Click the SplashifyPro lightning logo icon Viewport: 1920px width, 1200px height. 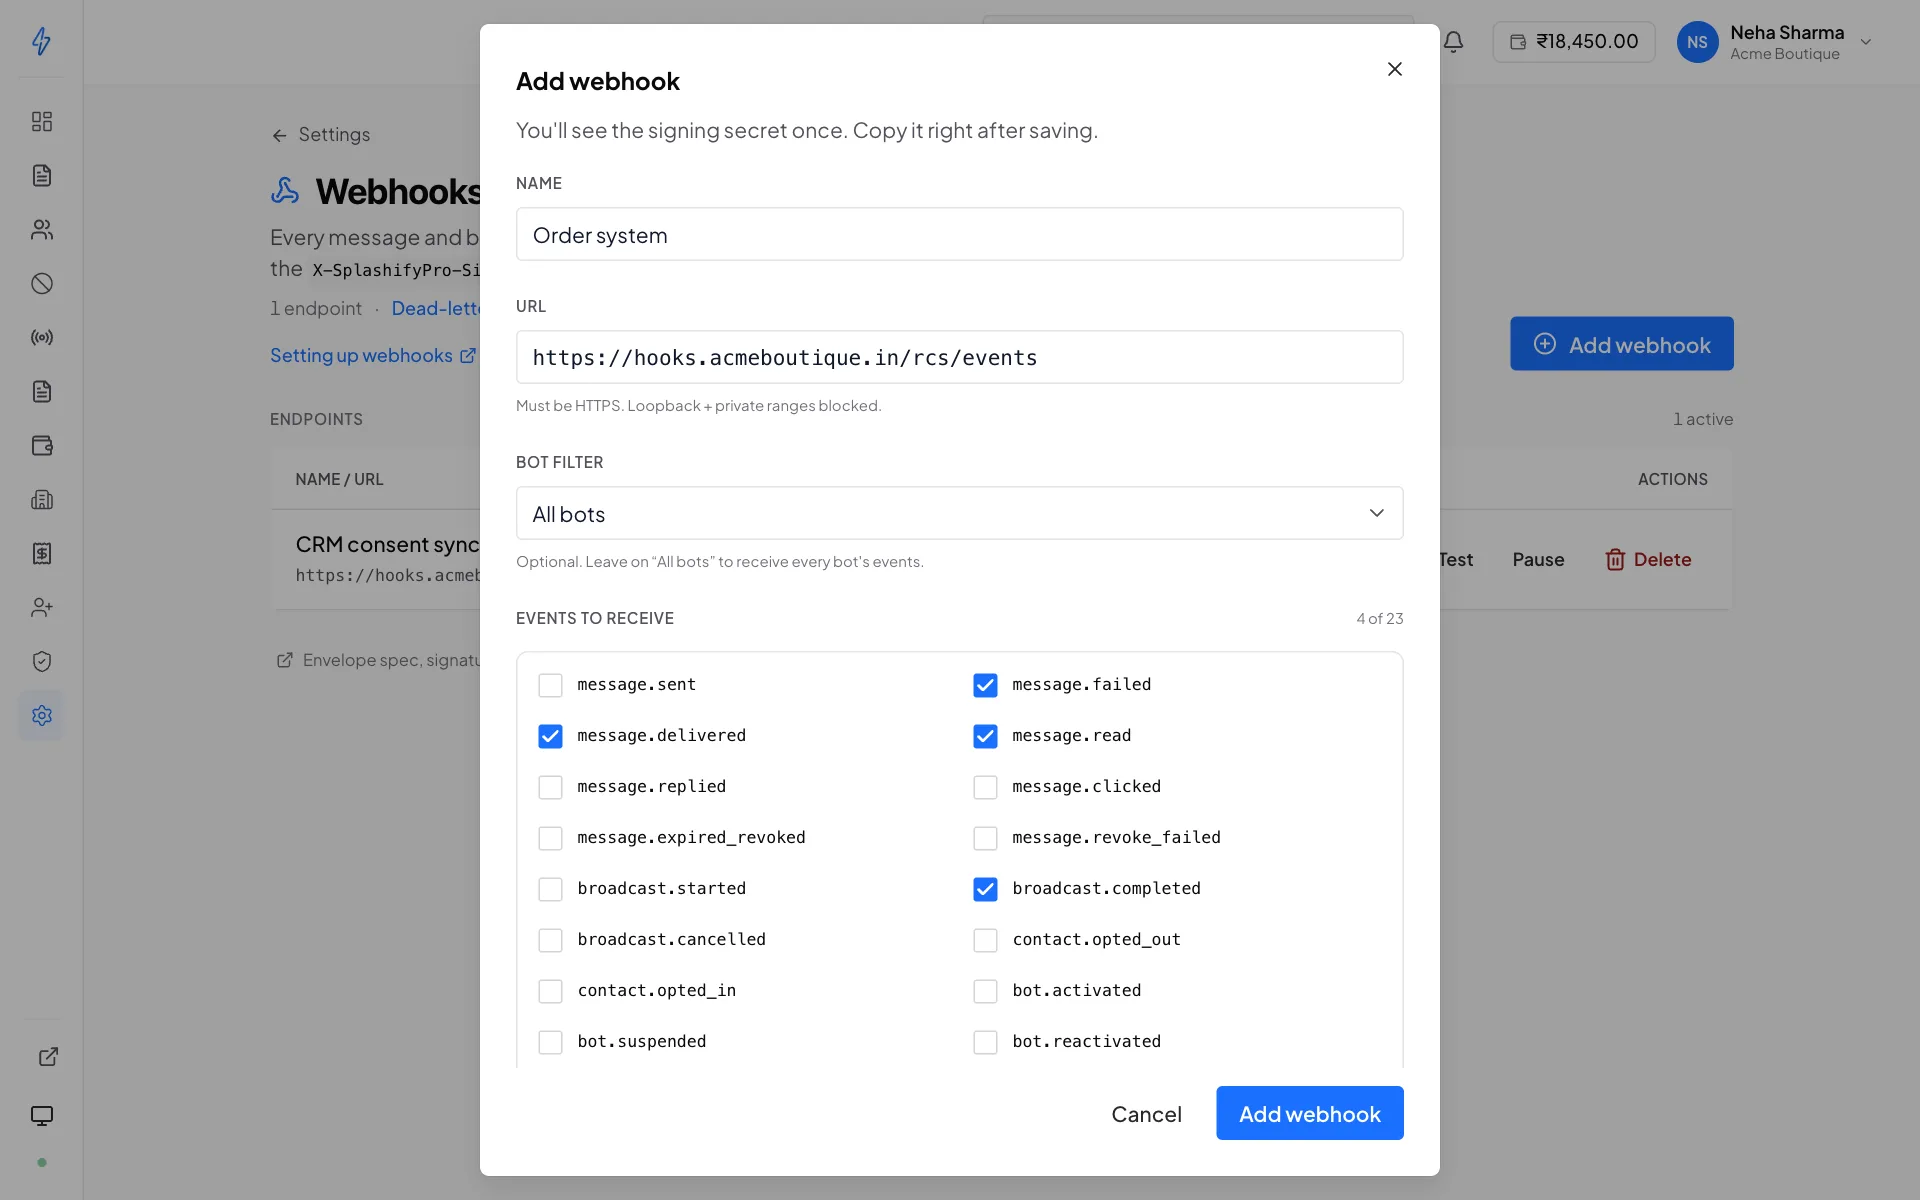point(41,41)
